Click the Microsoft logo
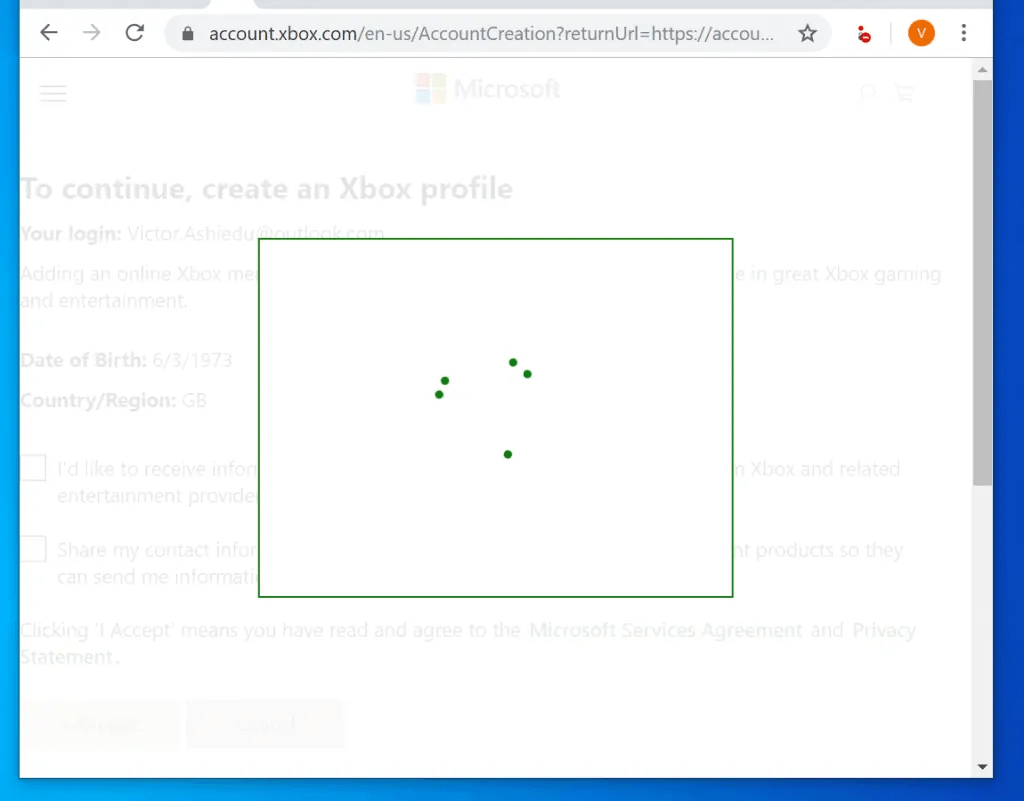The width and height of the screenshot is (1024, 801). tap(486, 89)
